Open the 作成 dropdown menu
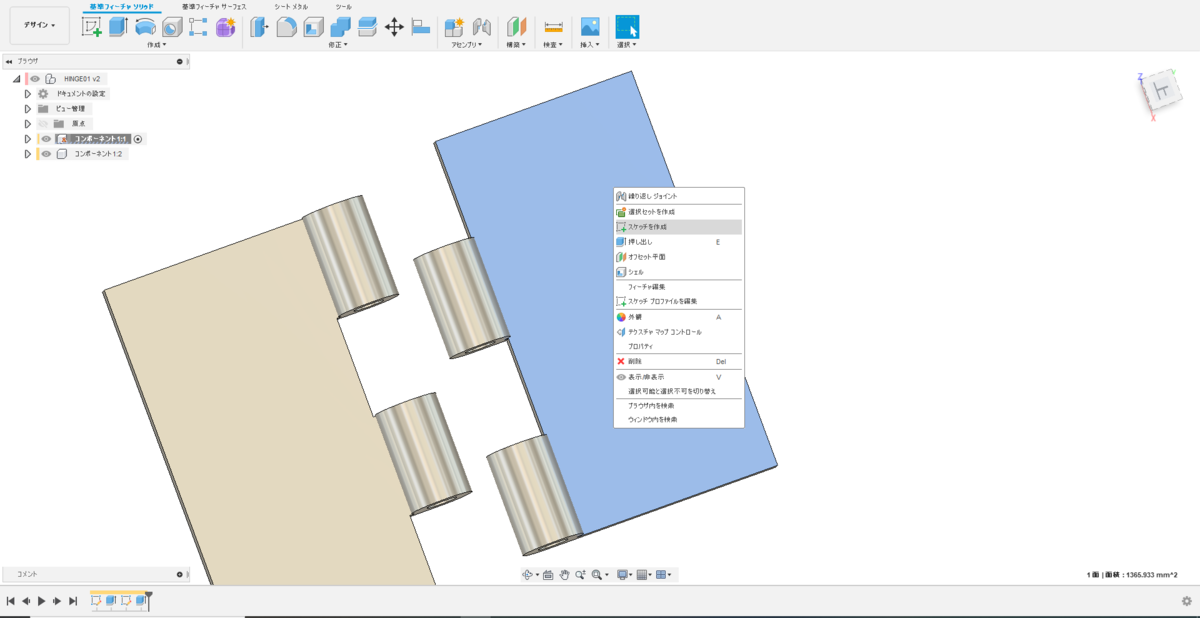This screenshot has width=1200, height=618. click(156, 45)
